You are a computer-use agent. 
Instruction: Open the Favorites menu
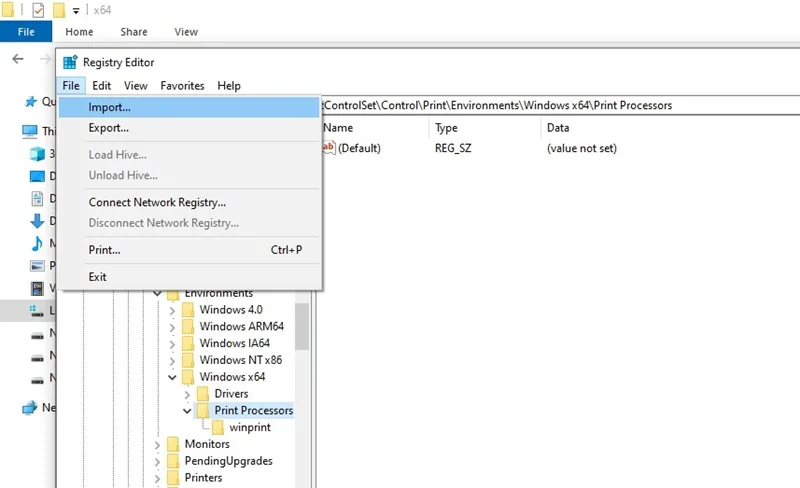(182, 86)
